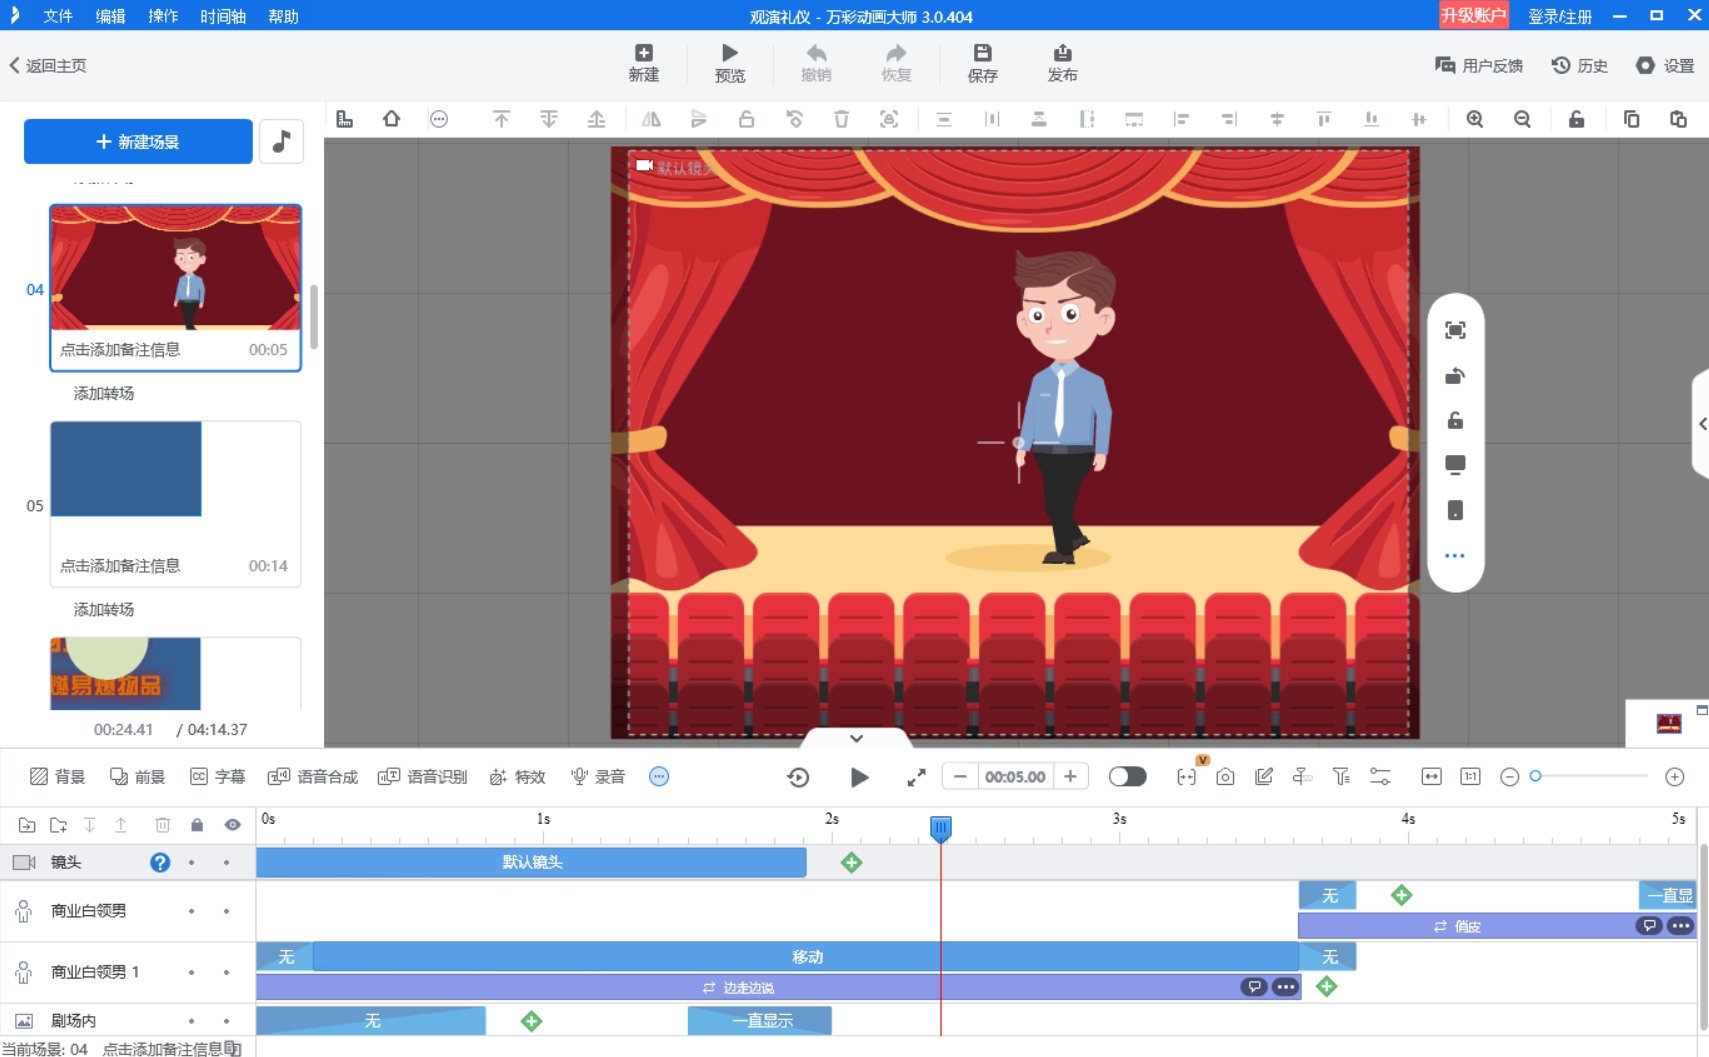The image size is (1709, 1057).
Task: Click the help question mark on 镜头 row
Action: (x=160, y=862)
